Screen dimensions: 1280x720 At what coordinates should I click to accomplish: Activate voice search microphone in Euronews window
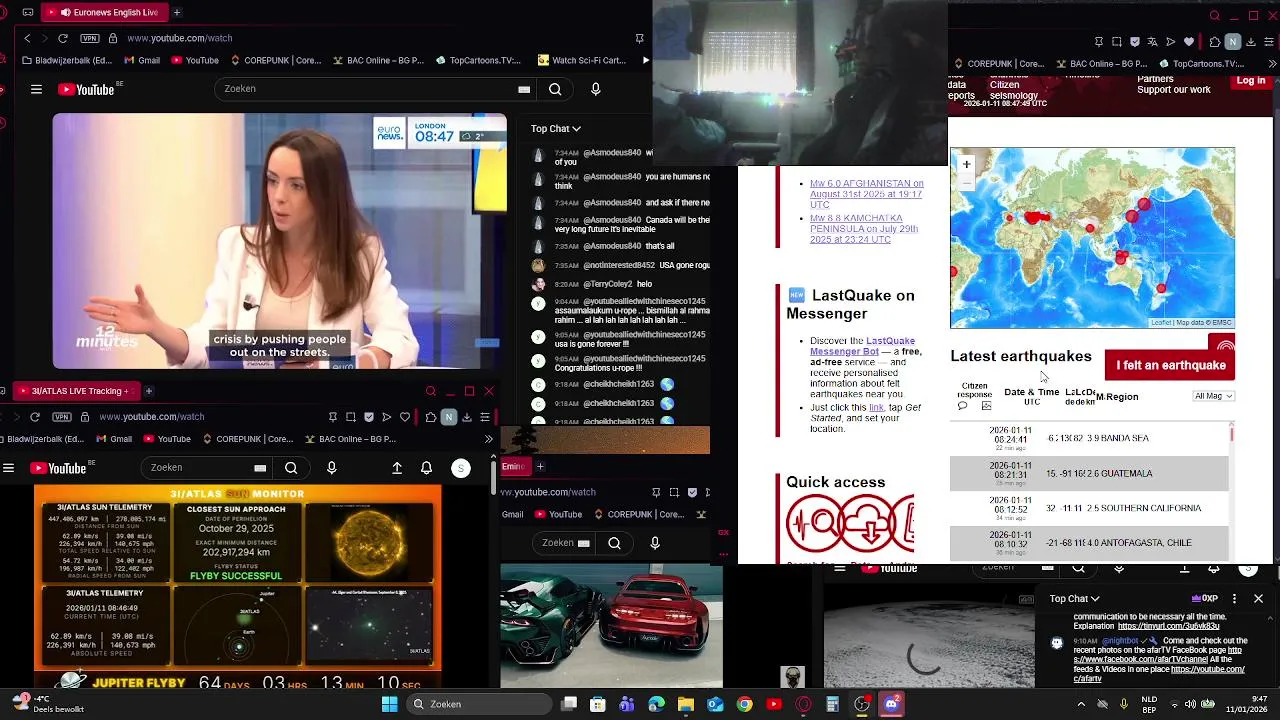tap(596, 89)
